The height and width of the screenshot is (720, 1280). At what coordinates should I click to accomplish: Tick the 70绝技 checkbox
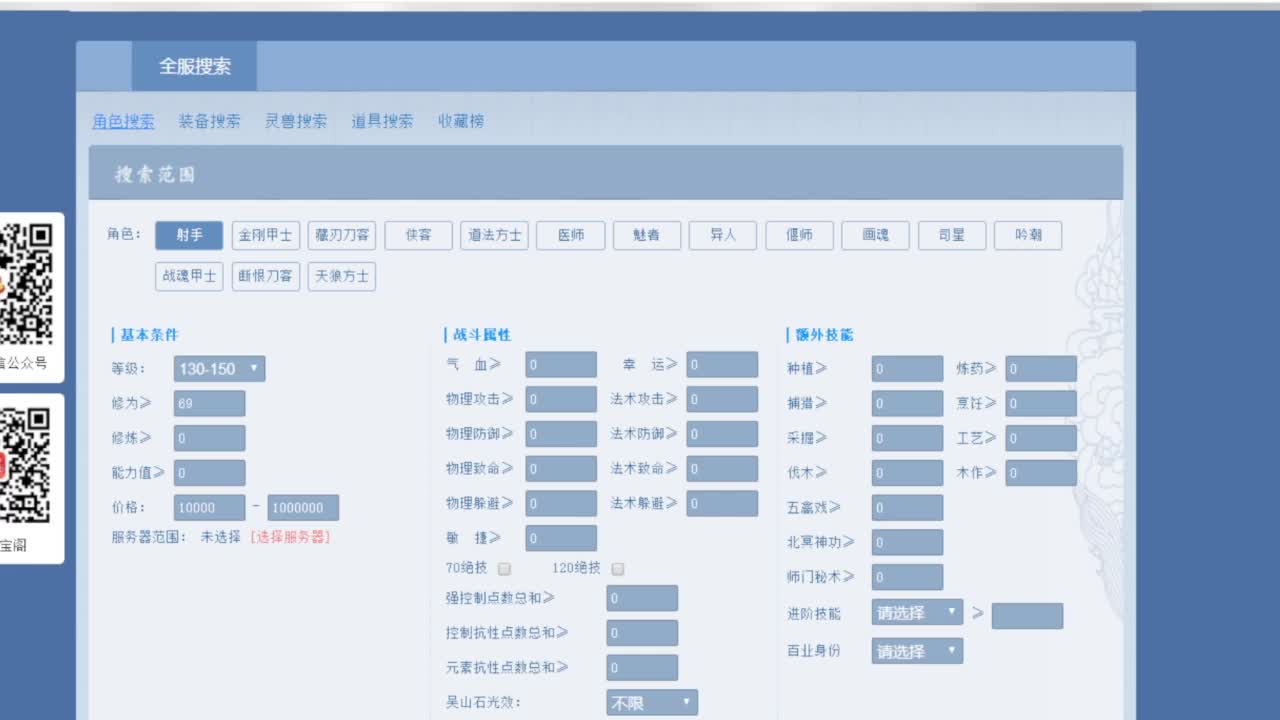(505, 569)
